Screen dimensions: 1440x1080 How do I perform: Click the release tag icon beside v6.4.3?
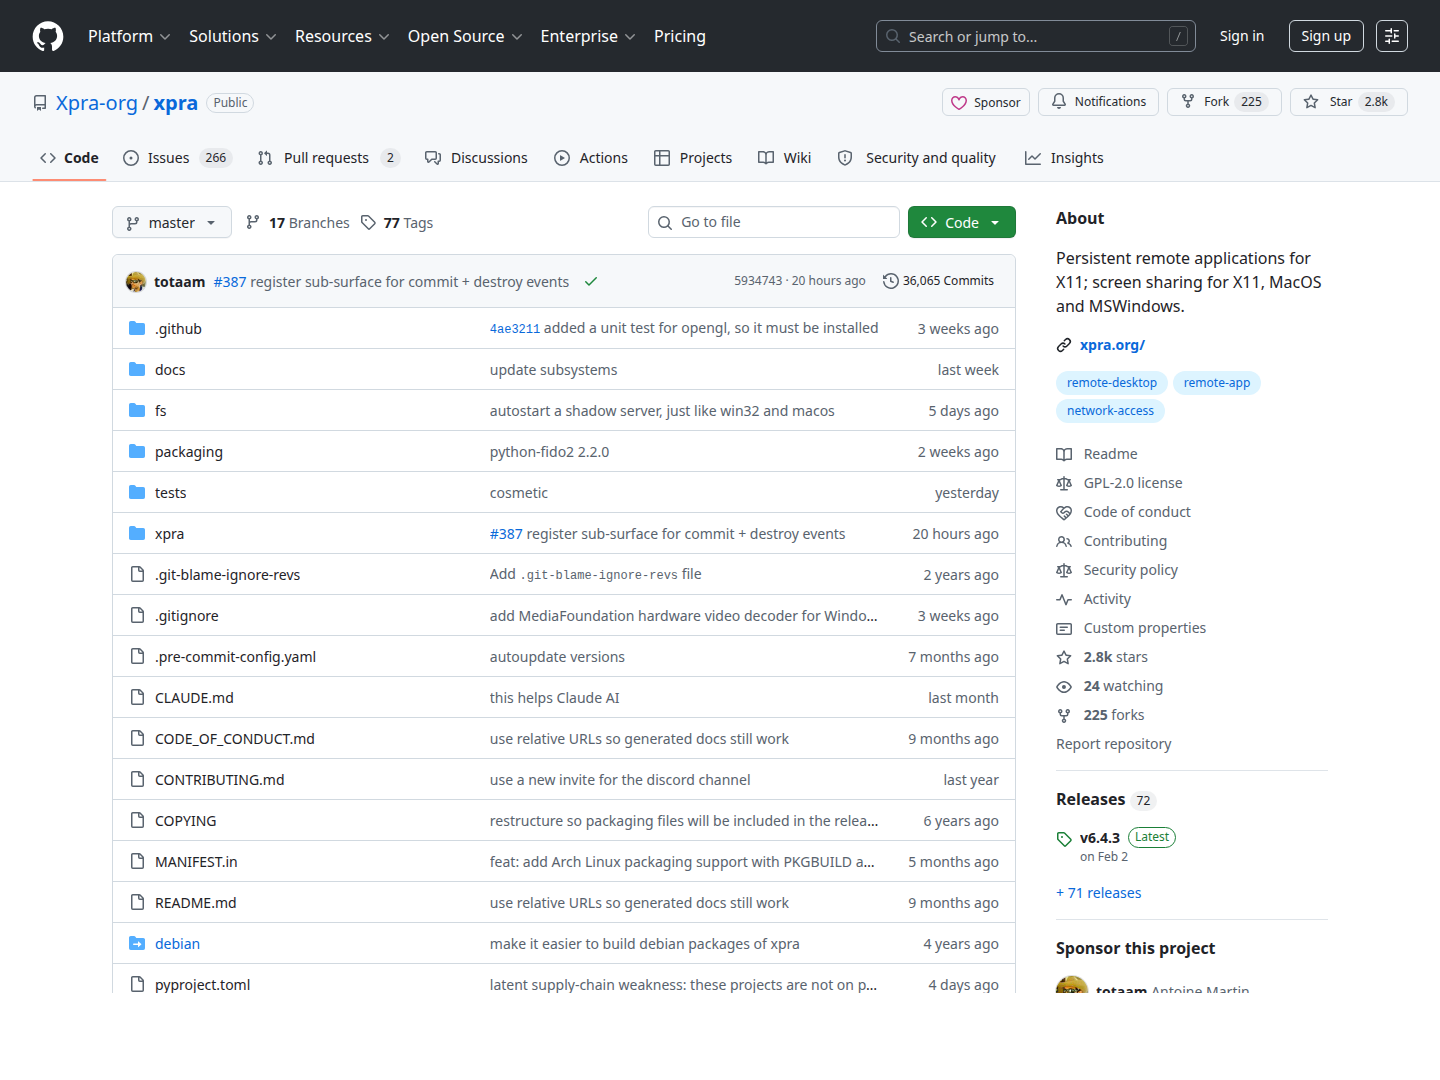point(1064,839)
